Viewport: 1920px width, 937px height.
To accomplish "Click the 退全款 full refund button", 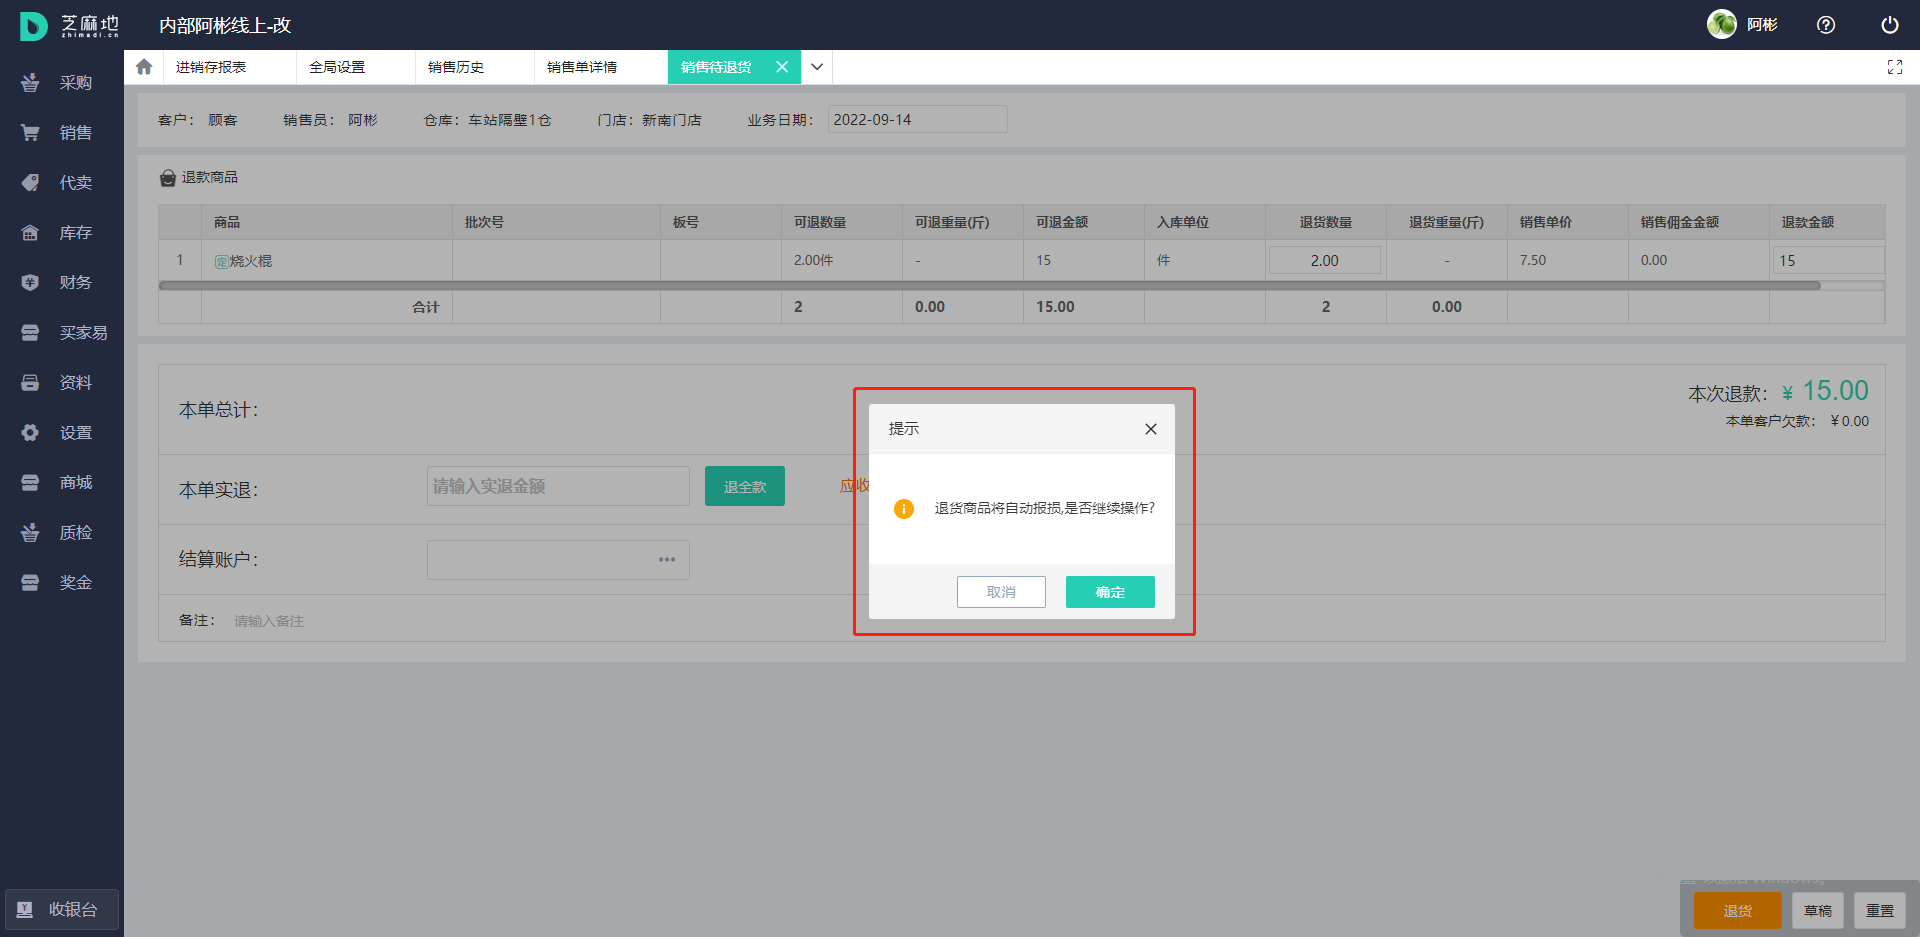I will [x=745, y=486].
